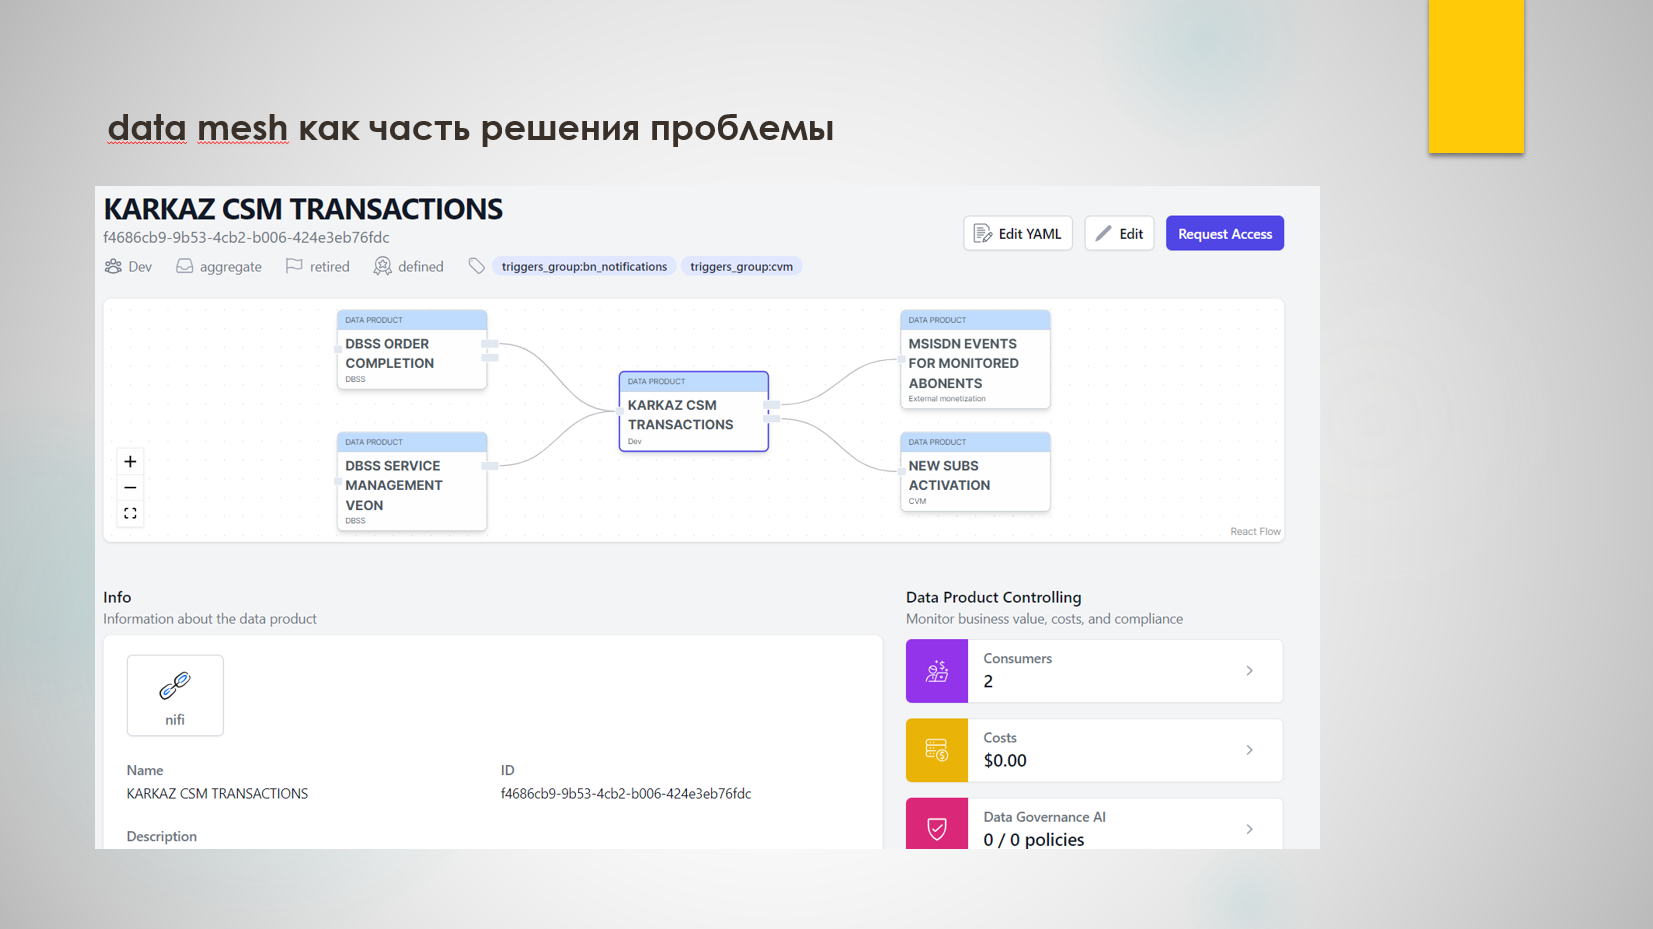Click the nifi link icon

pos(175,686)
